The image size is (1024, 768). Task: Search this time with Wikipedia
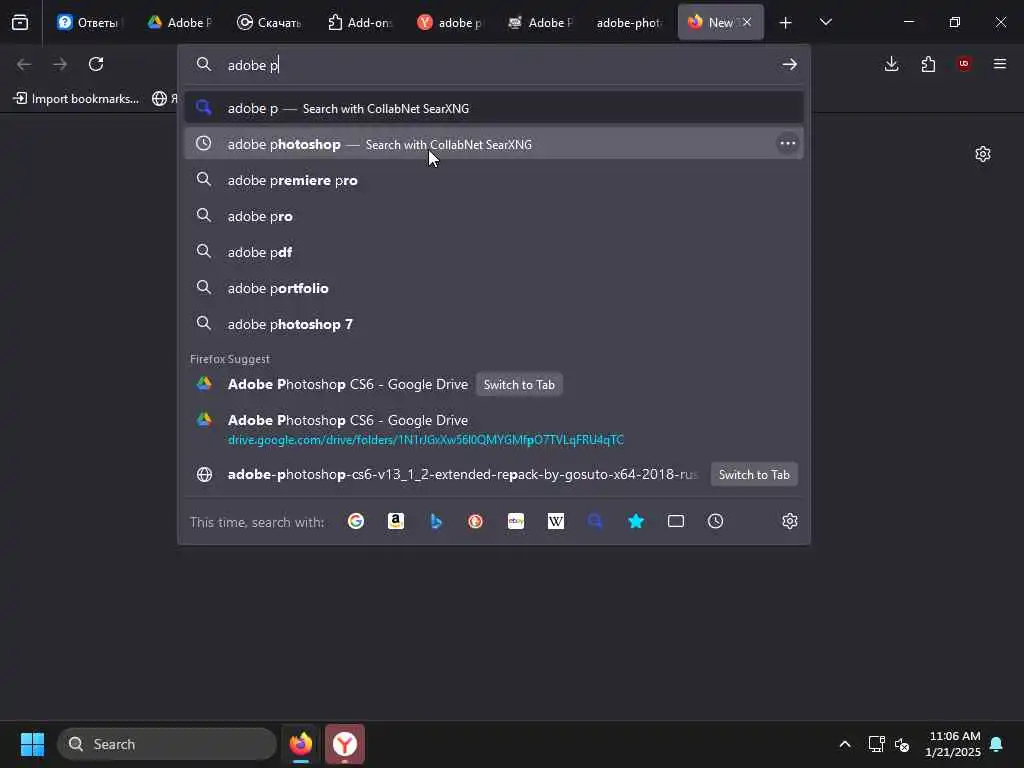(556, 521)
